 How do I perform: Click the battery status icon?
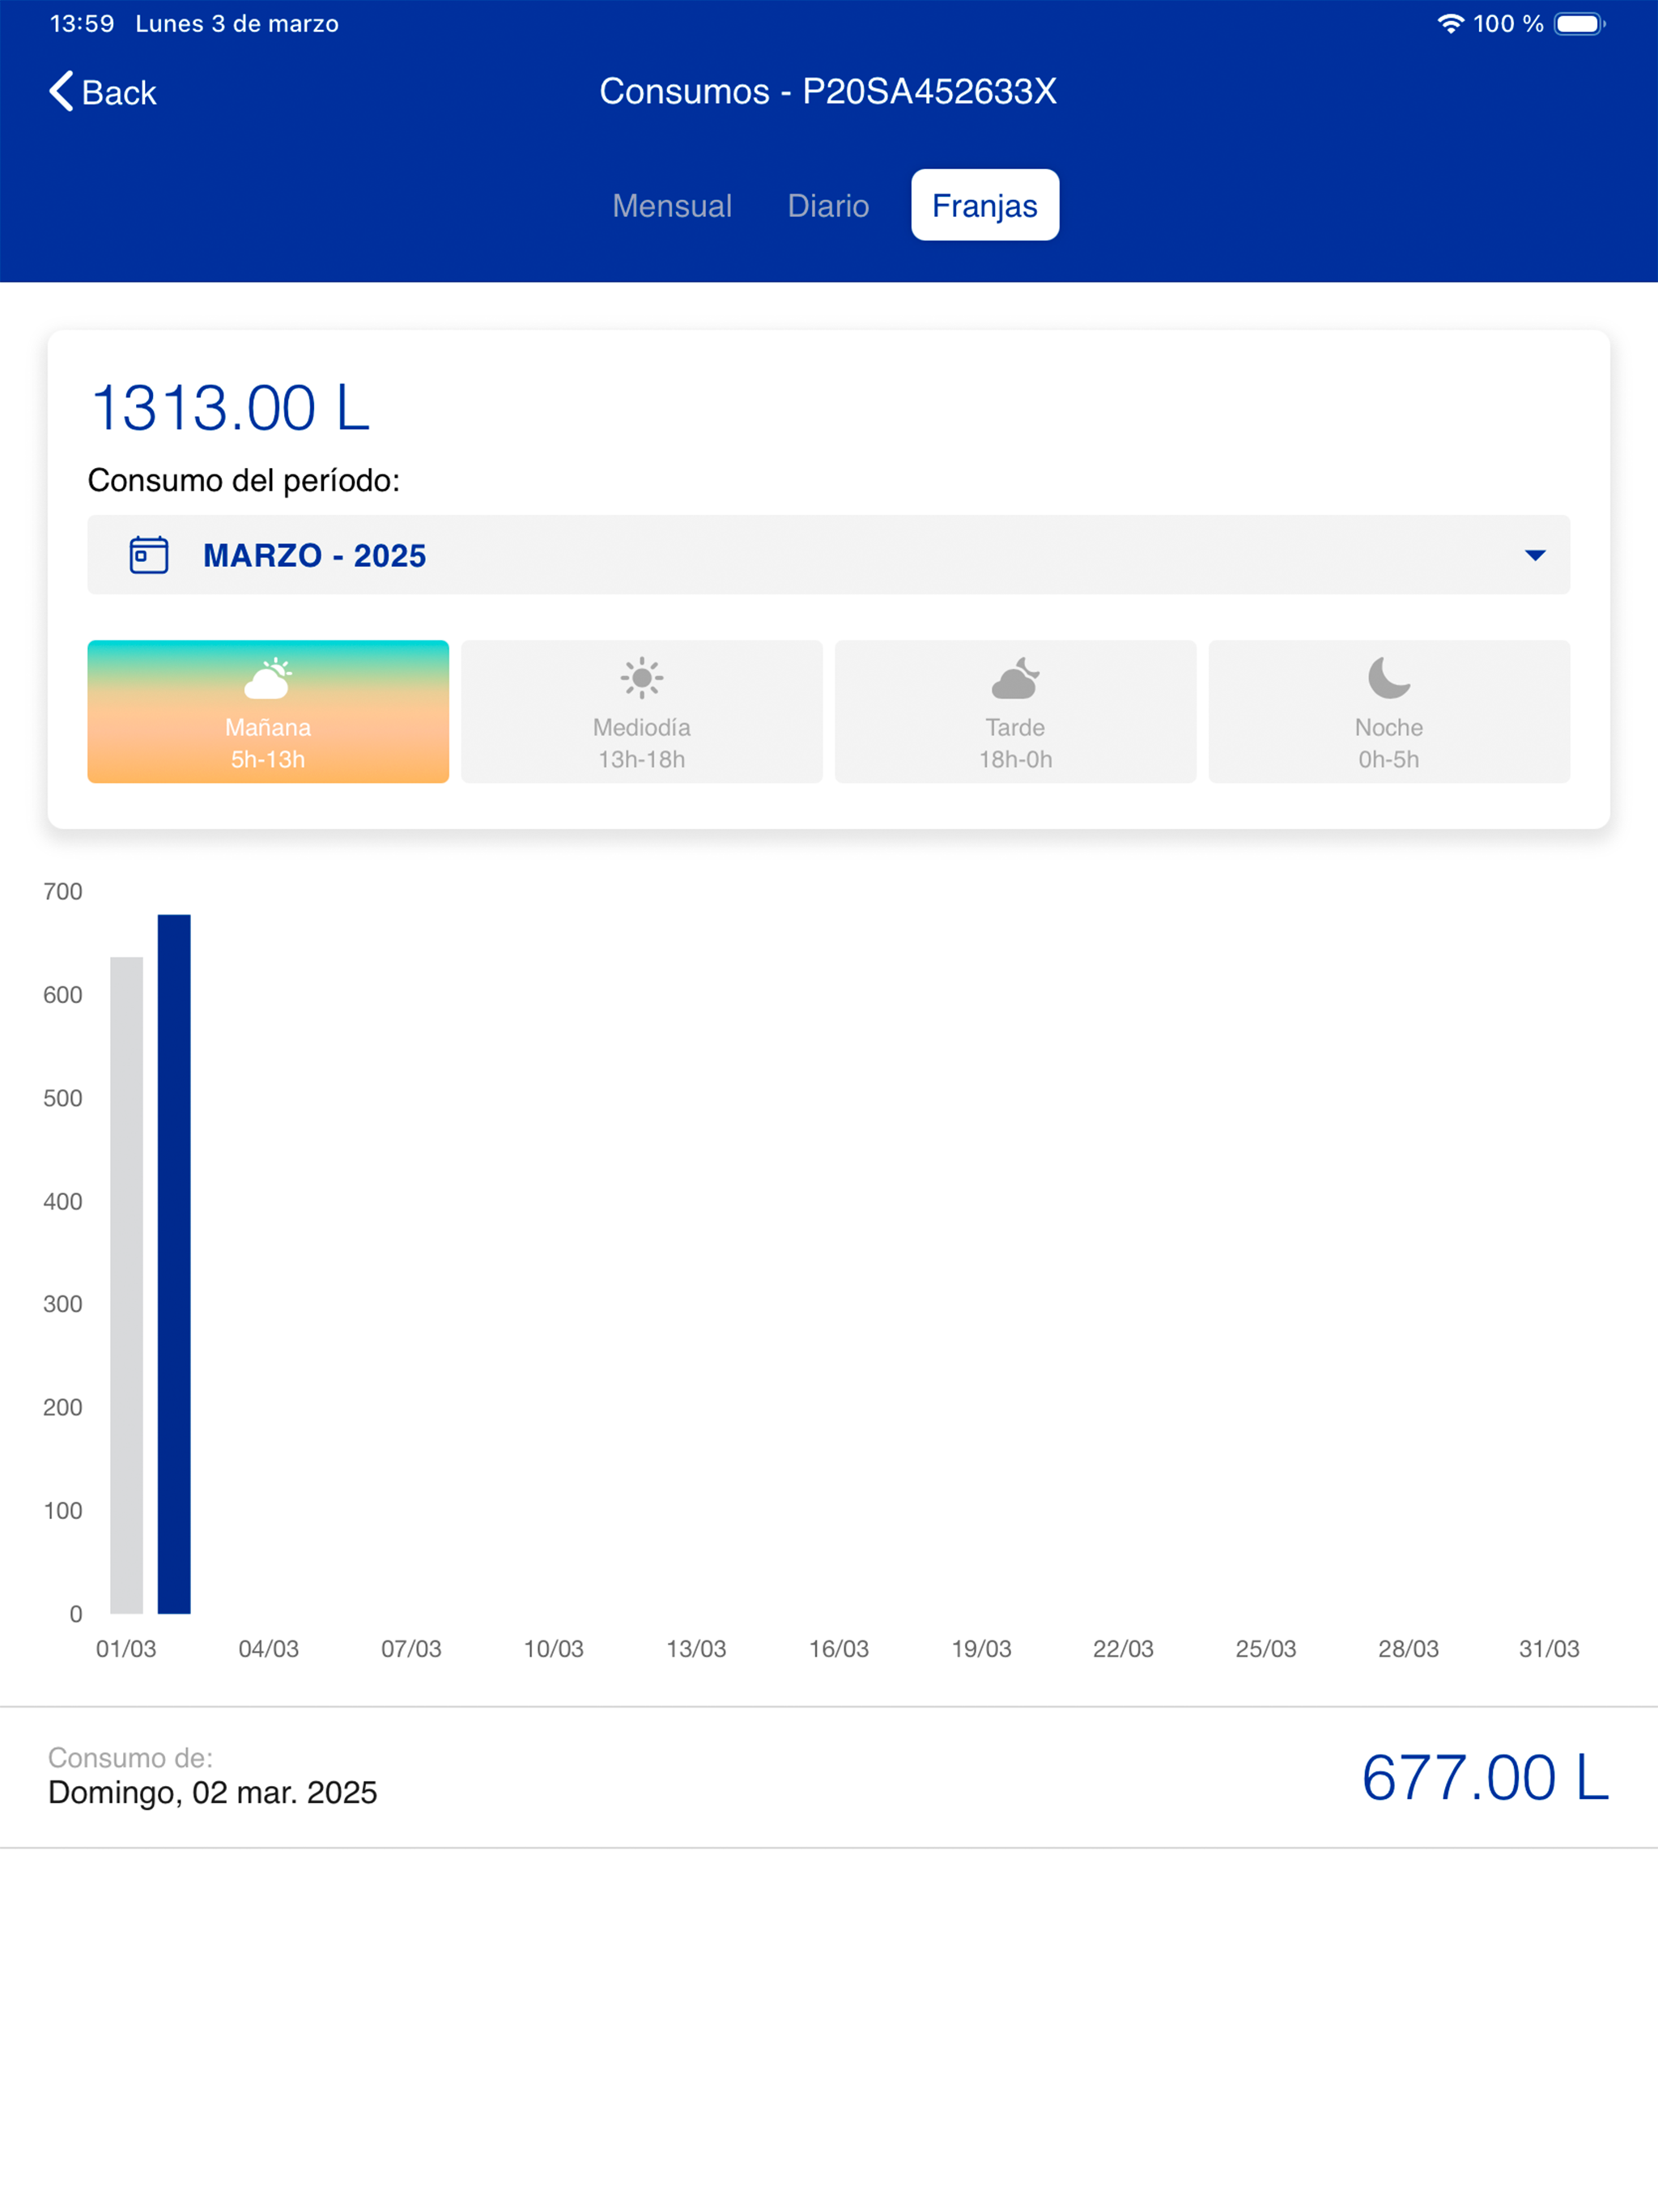(x=1579, y=24)
